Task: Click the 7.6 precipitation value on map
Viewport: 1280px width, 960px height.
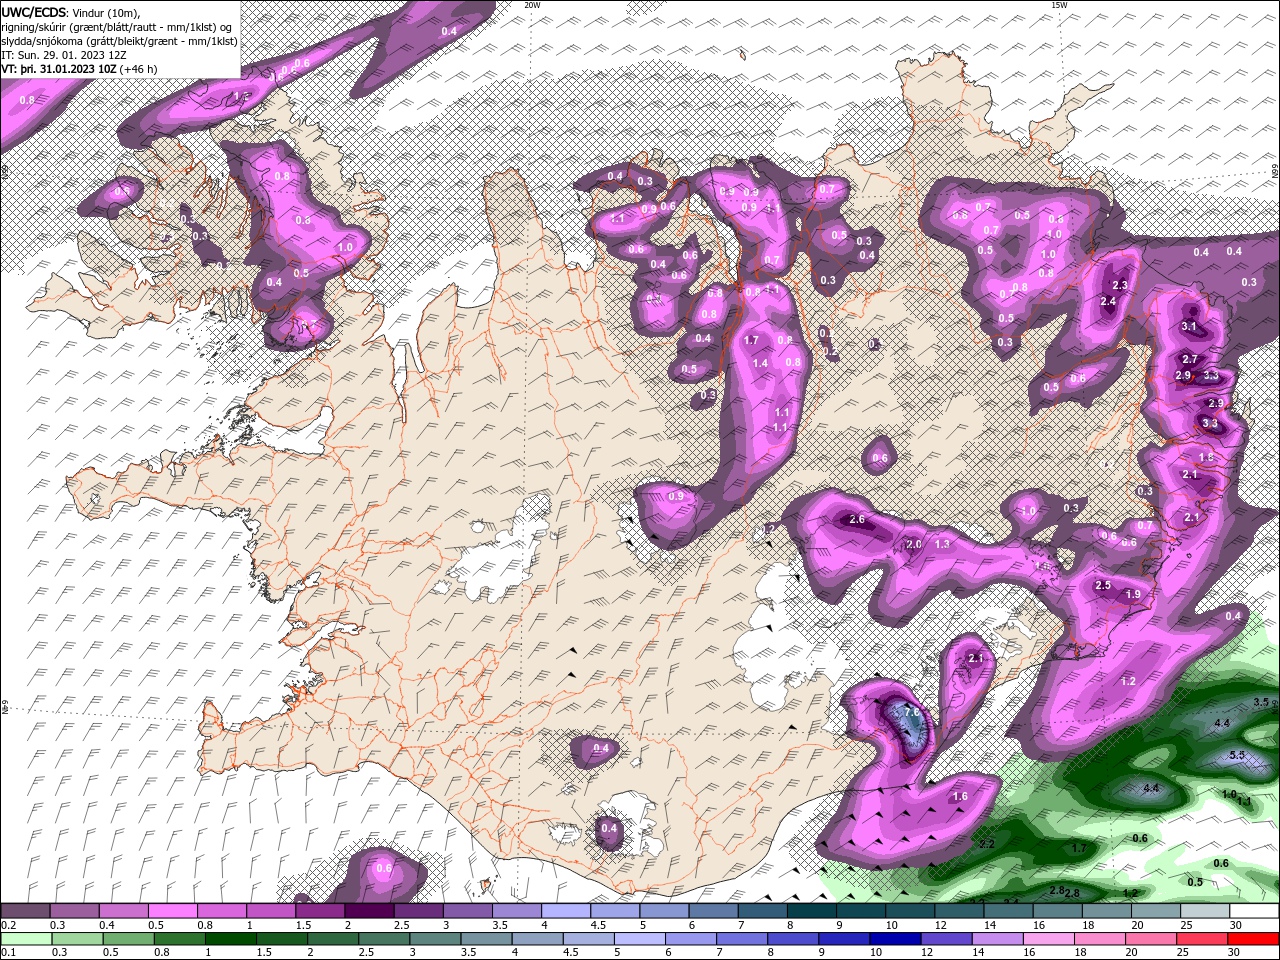Action: [x=911, y=712]
